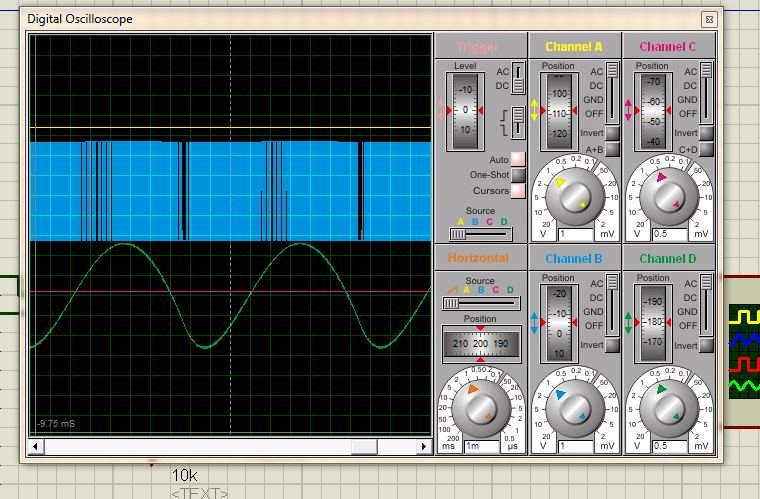Click the Trigger edge slope switch

click(x=518, y=123)
